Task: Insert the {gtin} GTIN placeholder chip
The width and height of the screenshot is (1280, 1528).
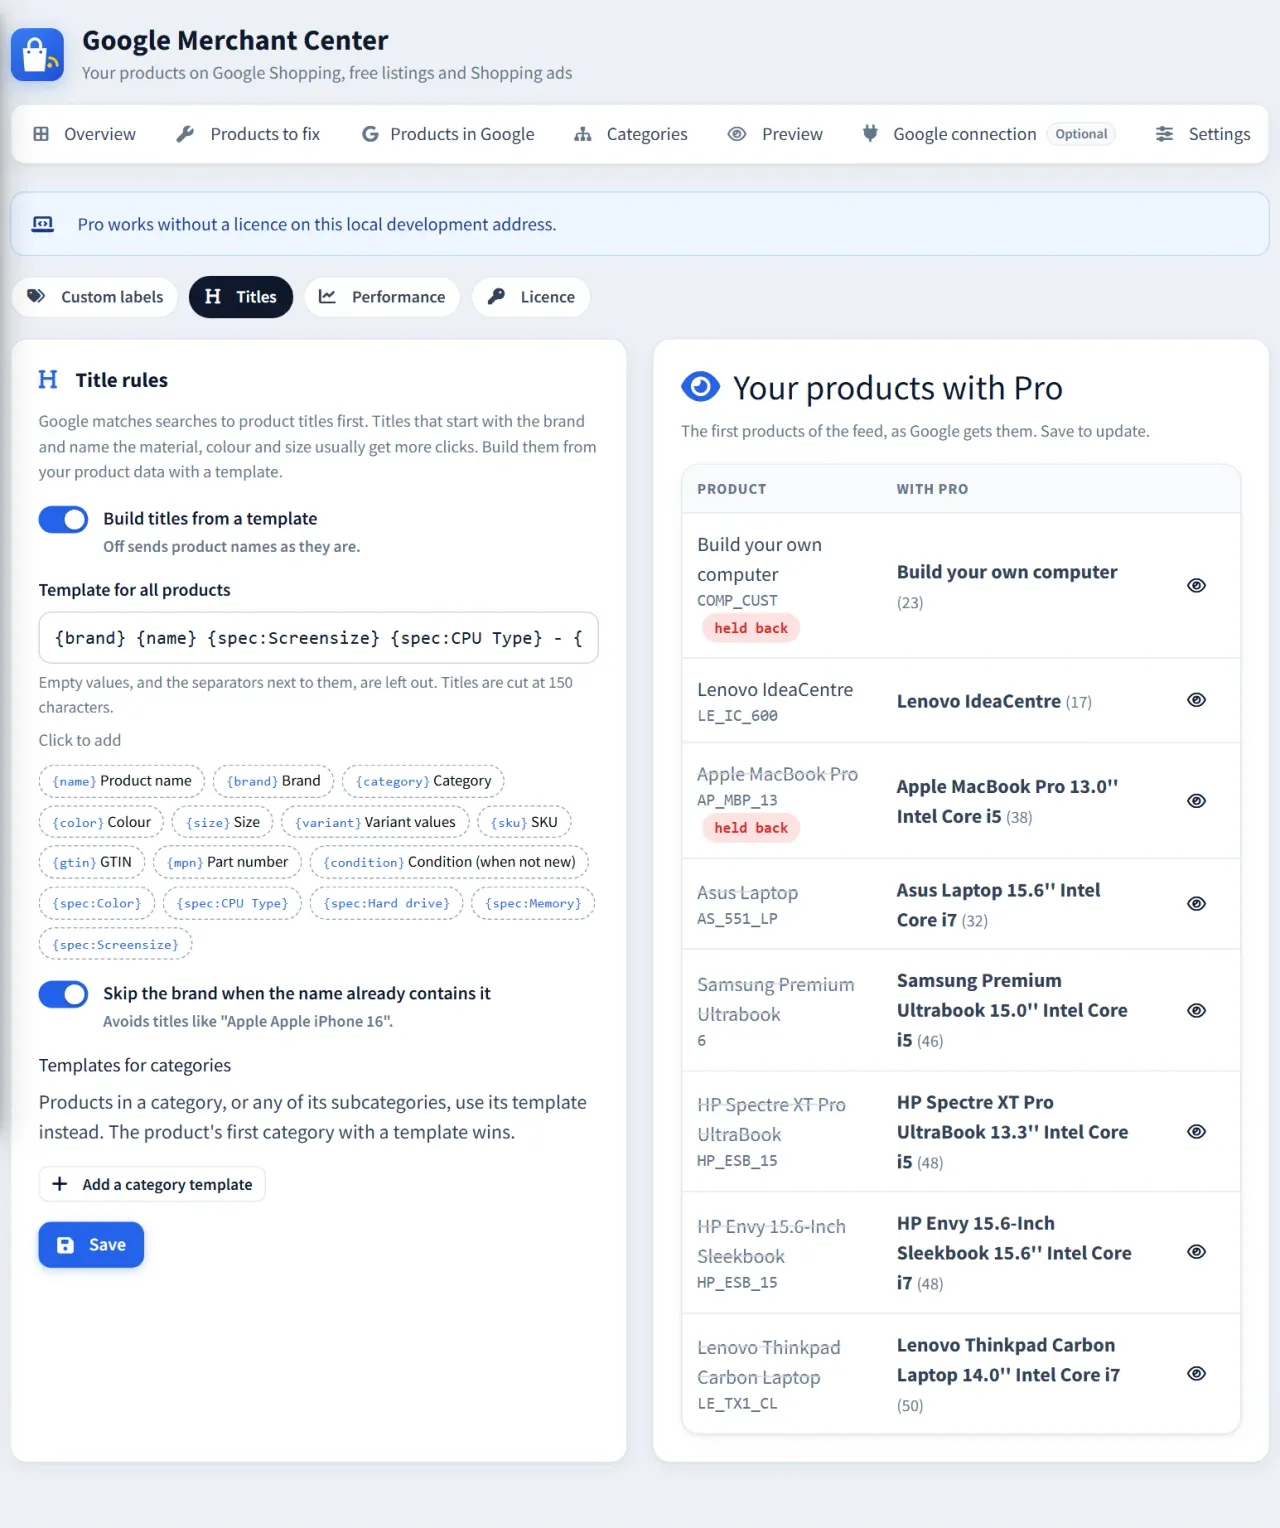Action: [92, 862]
